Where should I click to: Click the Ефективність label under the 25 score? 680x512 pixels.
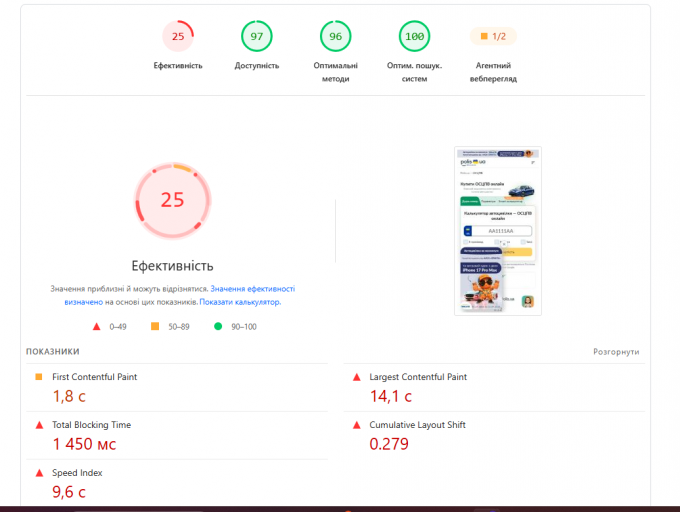tap(178, 65)
